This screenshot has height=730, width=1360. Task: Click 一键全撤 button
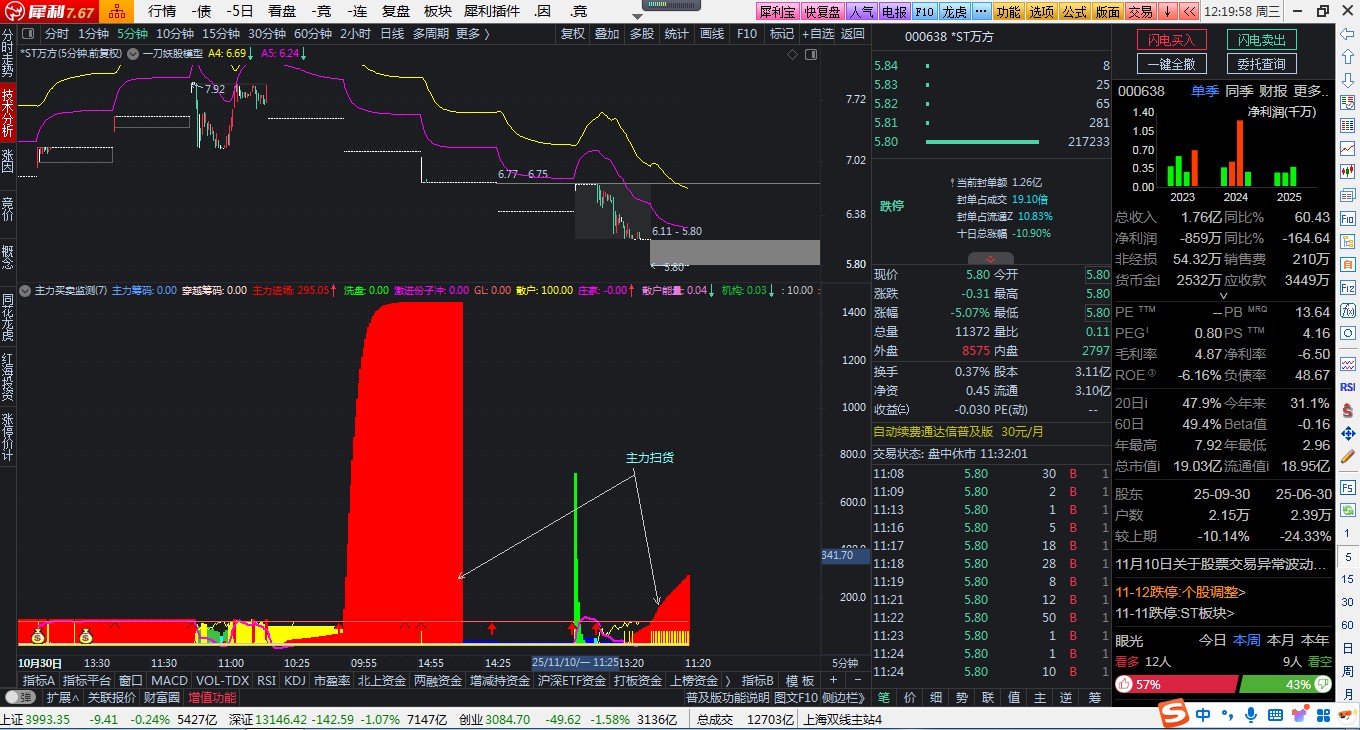(1172, 64)
